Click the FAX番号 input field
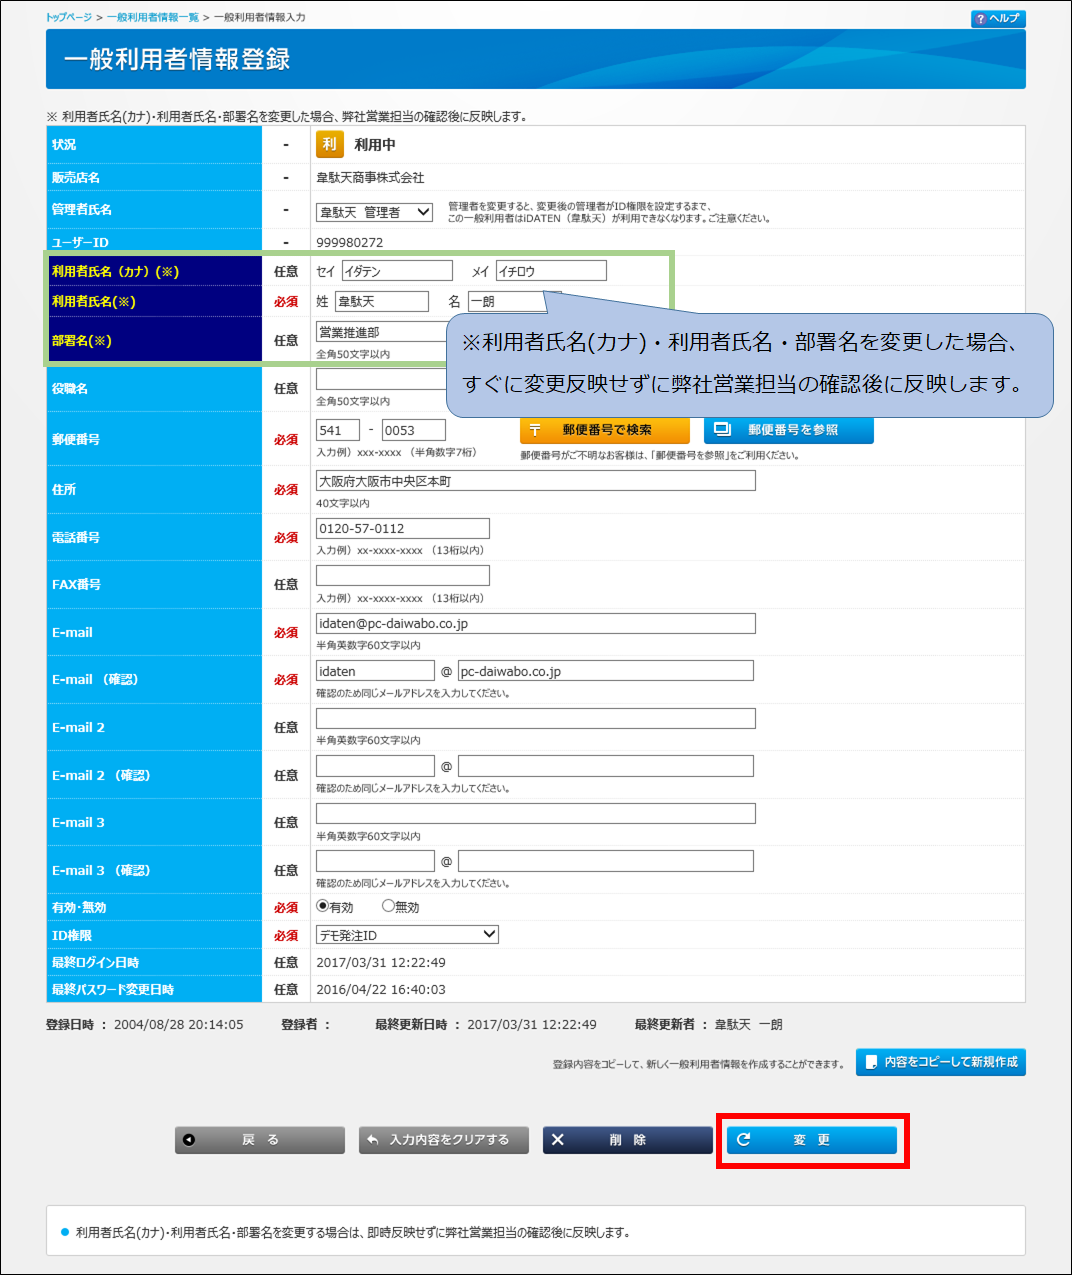This screenshot has height=1275, width=1072. pyautogui.click(x=402, y=576)
